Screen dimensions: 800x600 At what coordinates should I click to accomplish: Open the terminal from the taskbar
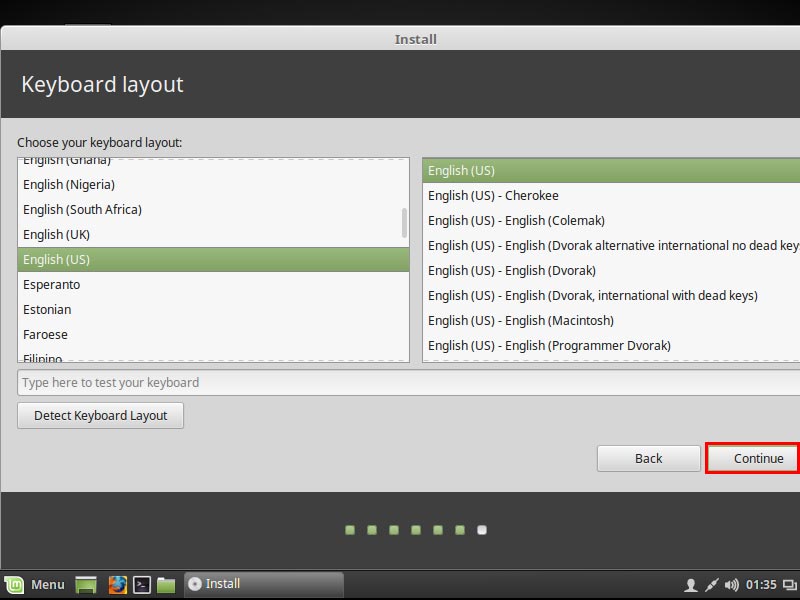143,584
